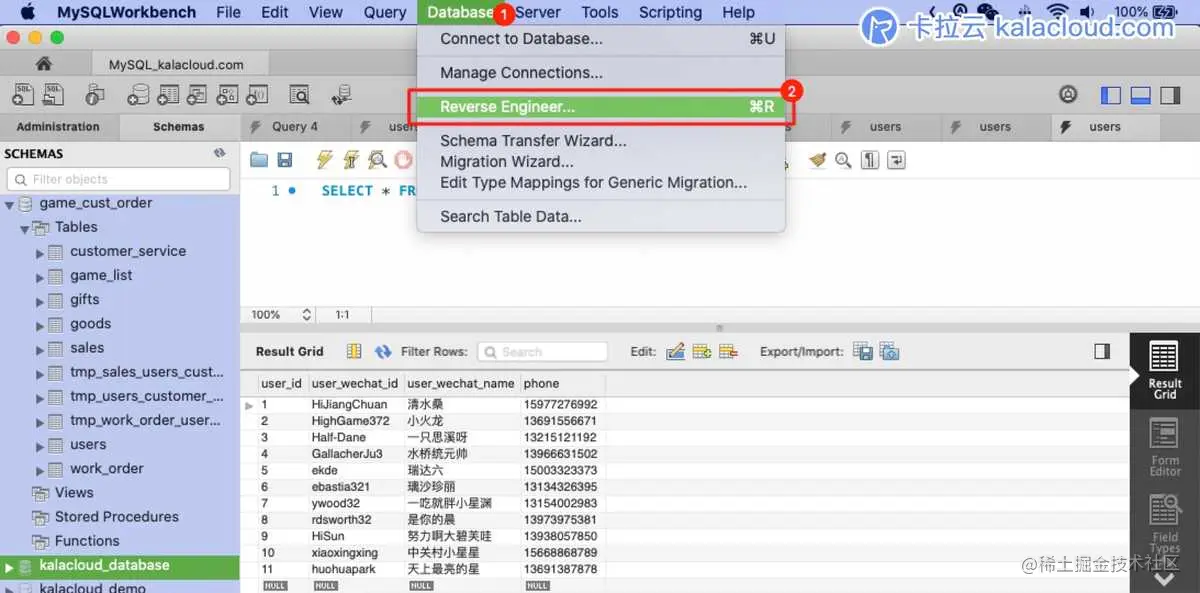
Task: Click the search table data toolbar icon
Action: coord(300,95)
